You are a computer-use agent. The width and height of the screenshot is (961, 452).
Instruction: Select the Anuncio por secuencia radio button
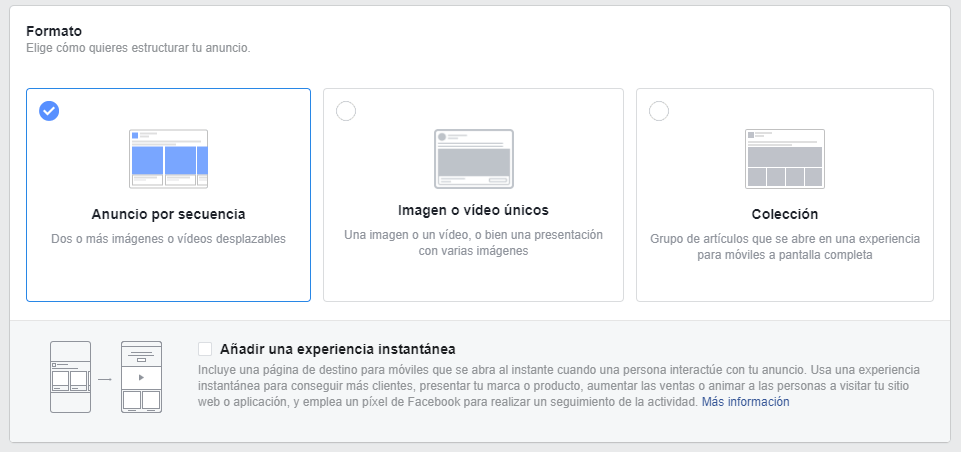(x=49, y=111)
